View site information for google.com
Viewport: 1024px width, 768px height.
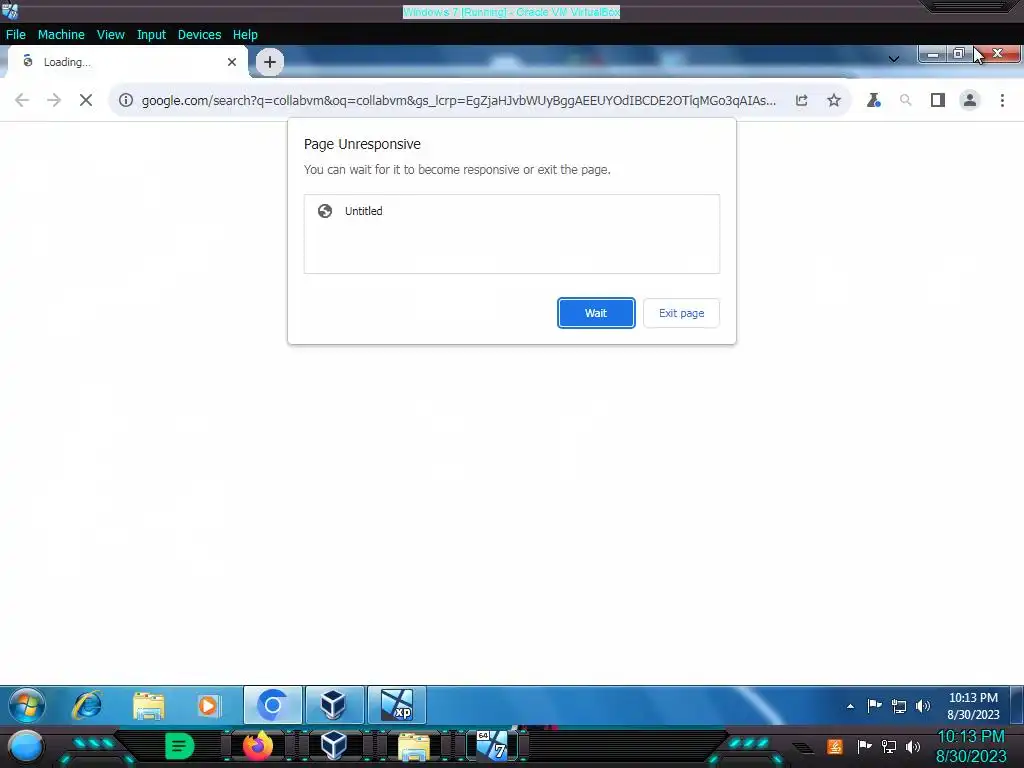tap(126, 100)
